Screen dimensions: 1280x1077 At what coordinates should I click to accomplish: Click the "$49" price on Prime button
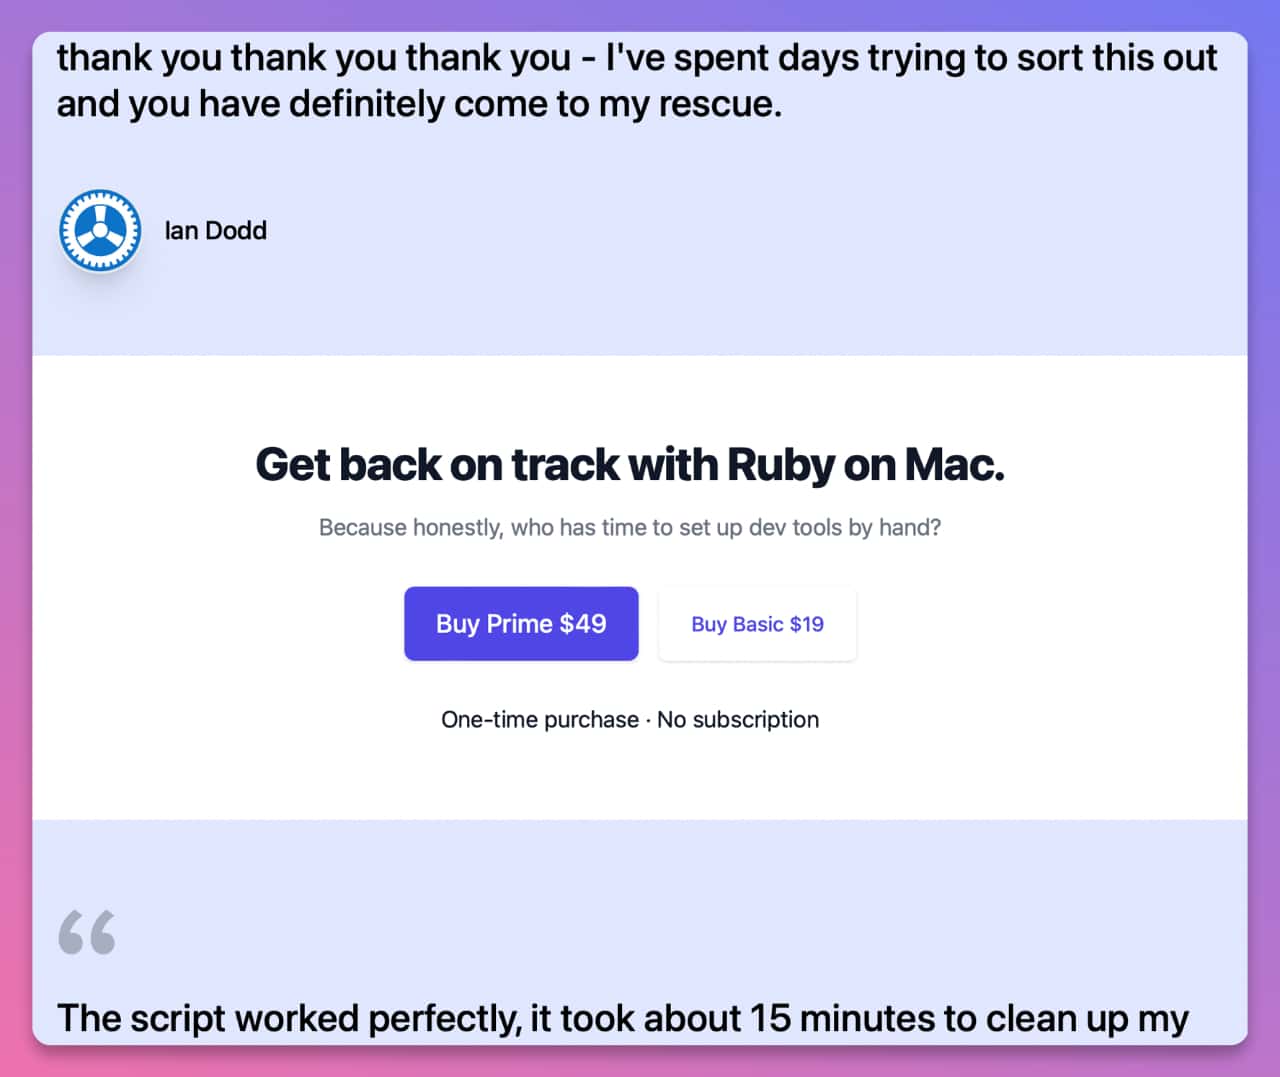pos(583,624)
